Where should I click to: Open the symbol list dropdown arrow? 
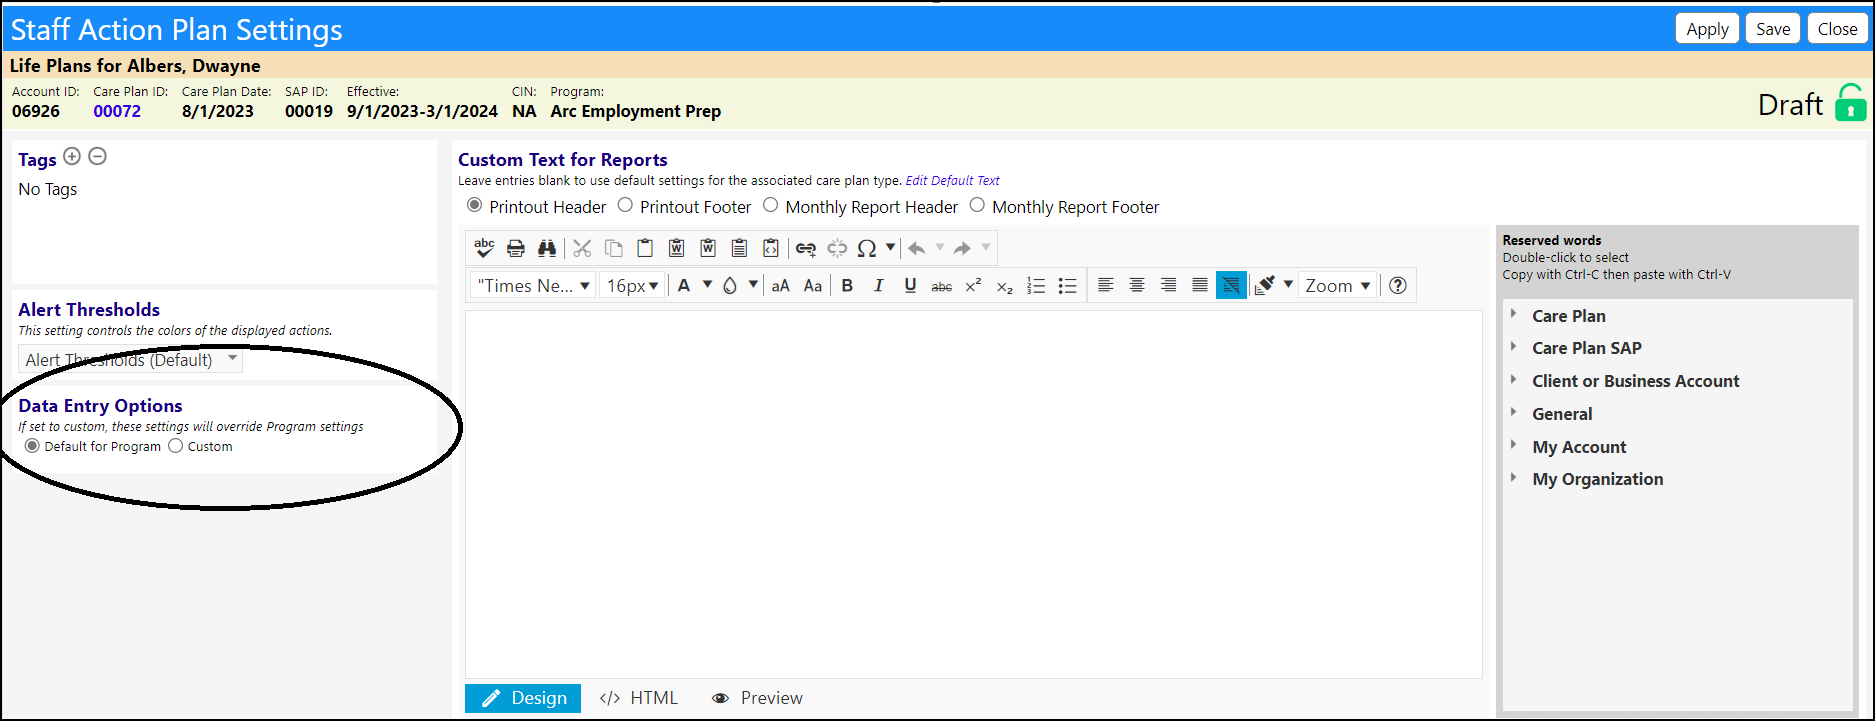[x=890, y=247]
